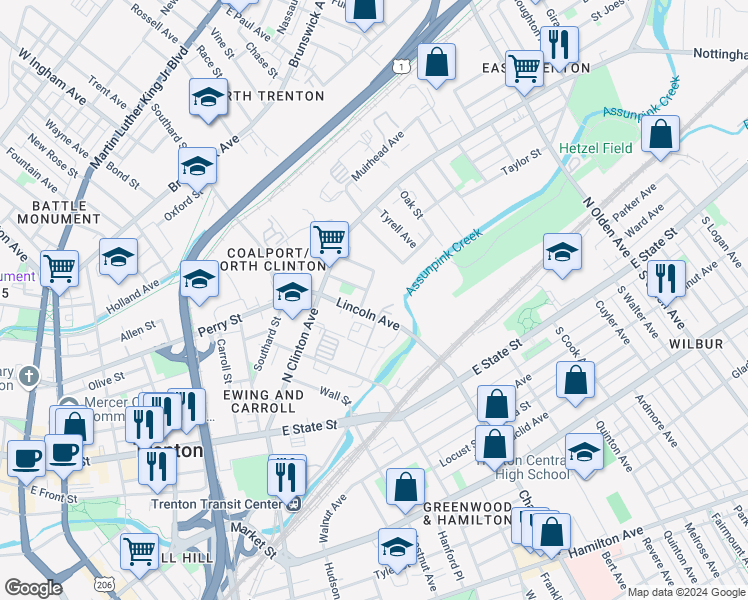Select the upper shopping bag marker near Locust St

coord(497,405)
